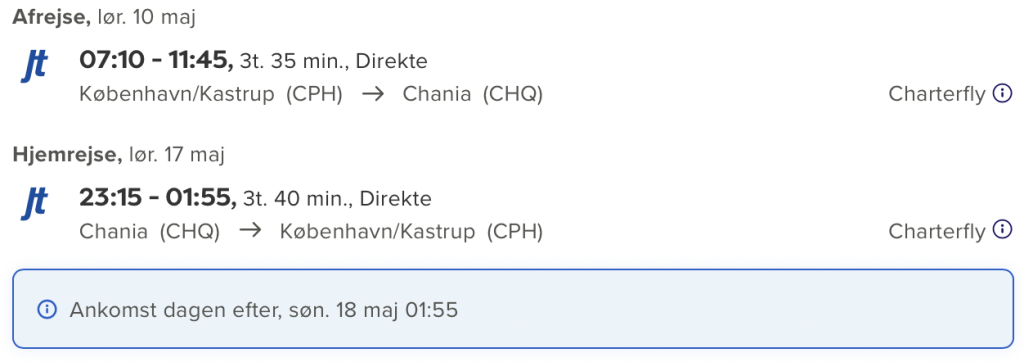Click the 3t. 40 min., Direkte duration text

pos(337,199)
